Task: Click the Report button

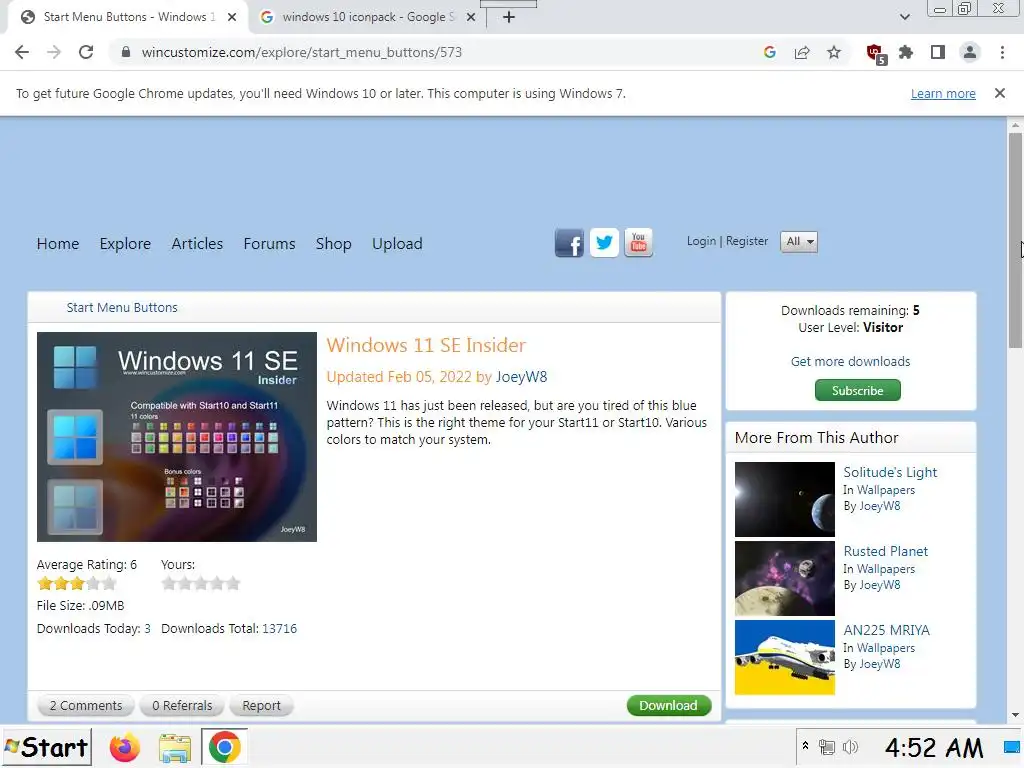Action: pyautogui.click(x=261, y=705)
